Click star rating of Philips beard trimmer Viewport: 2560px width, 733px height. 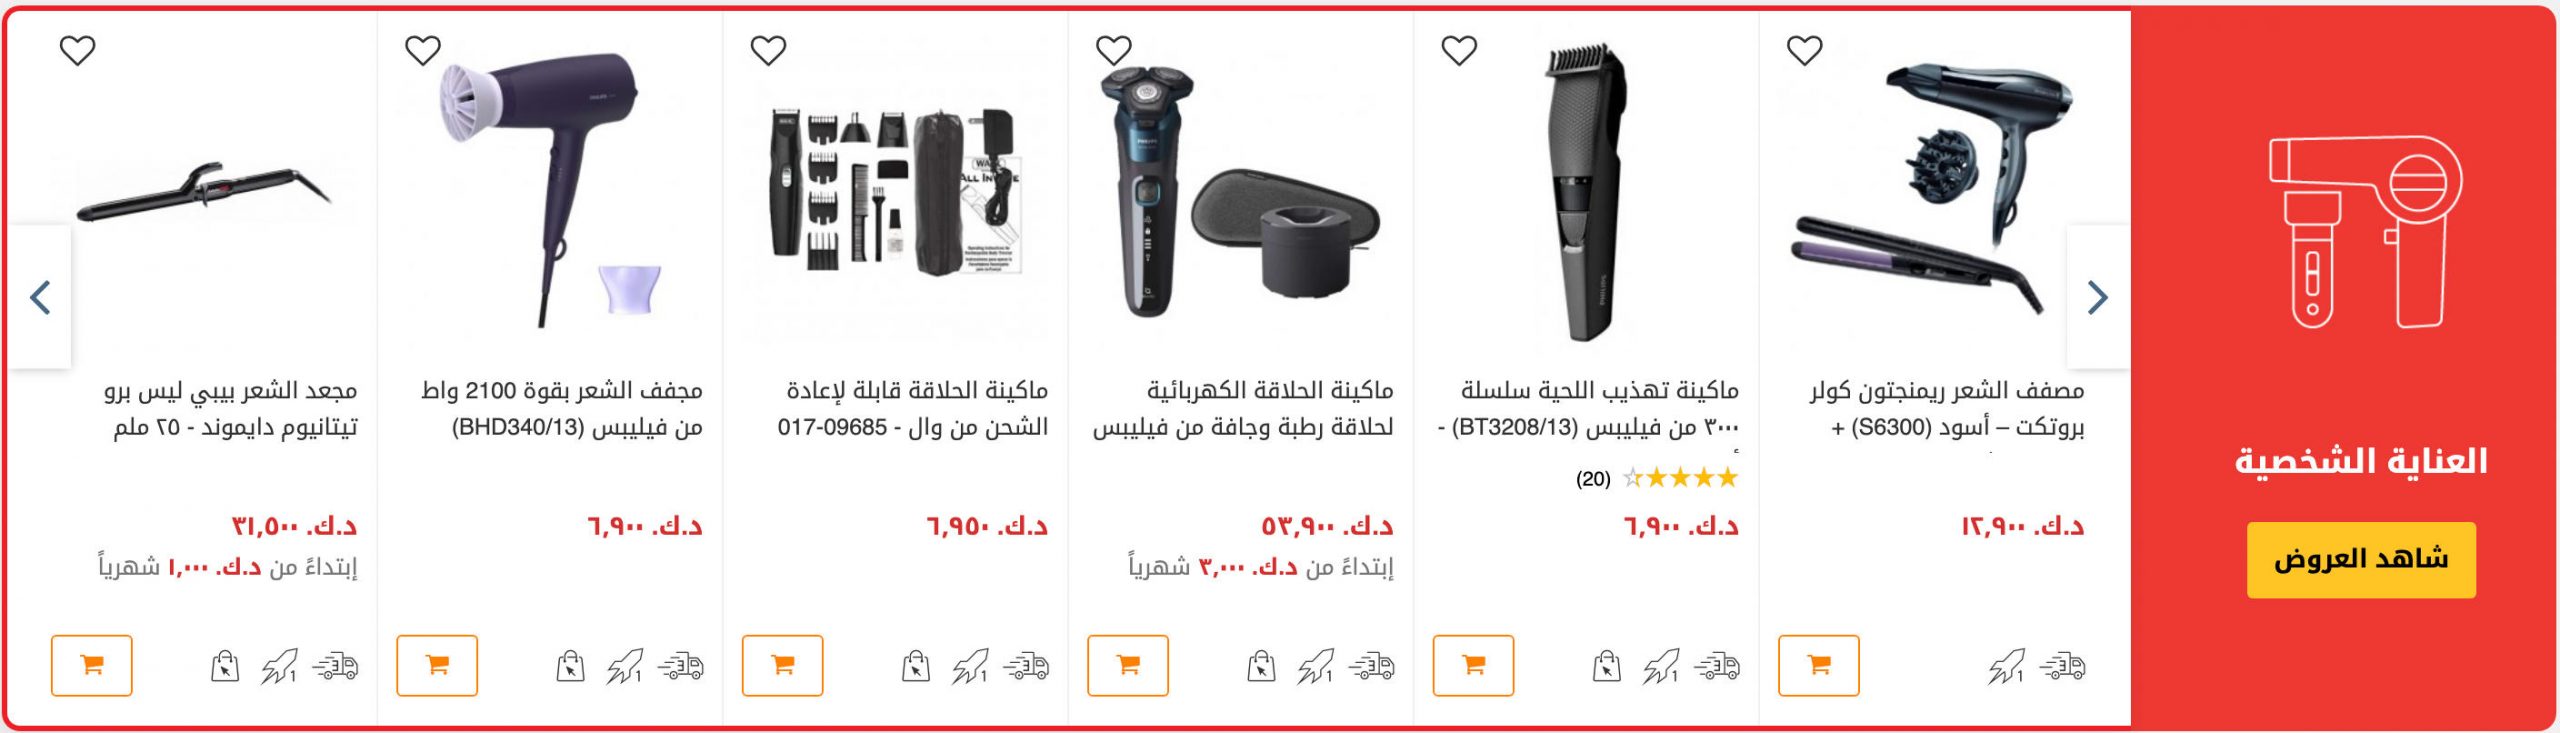coord(1680,478)
